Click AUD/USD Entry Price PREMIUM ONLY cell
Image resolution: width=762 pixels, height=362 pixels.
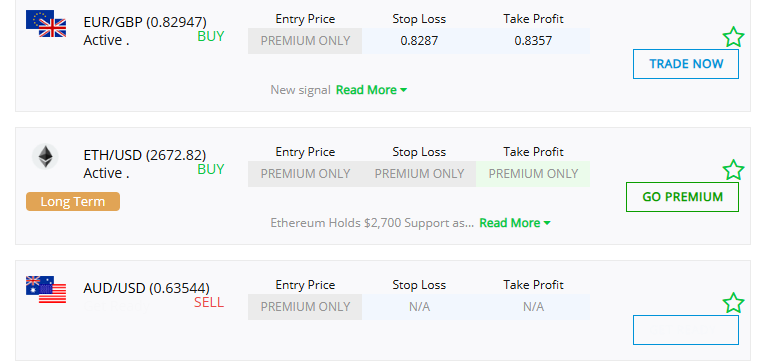(x=305, y=307)
